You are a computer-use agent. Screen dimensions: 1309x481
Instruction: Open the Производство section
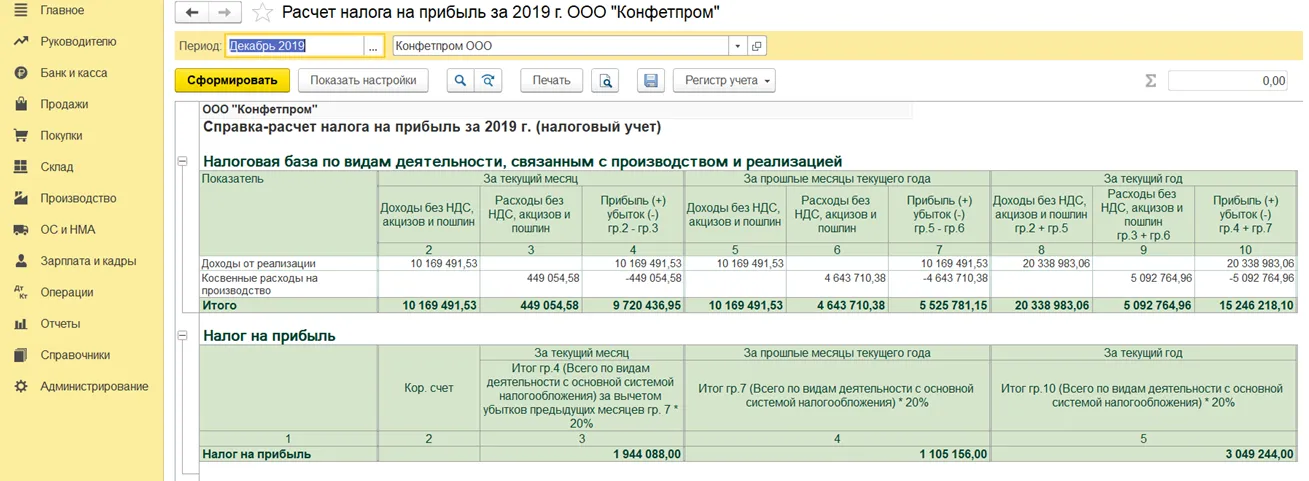[x=78, y=198]
